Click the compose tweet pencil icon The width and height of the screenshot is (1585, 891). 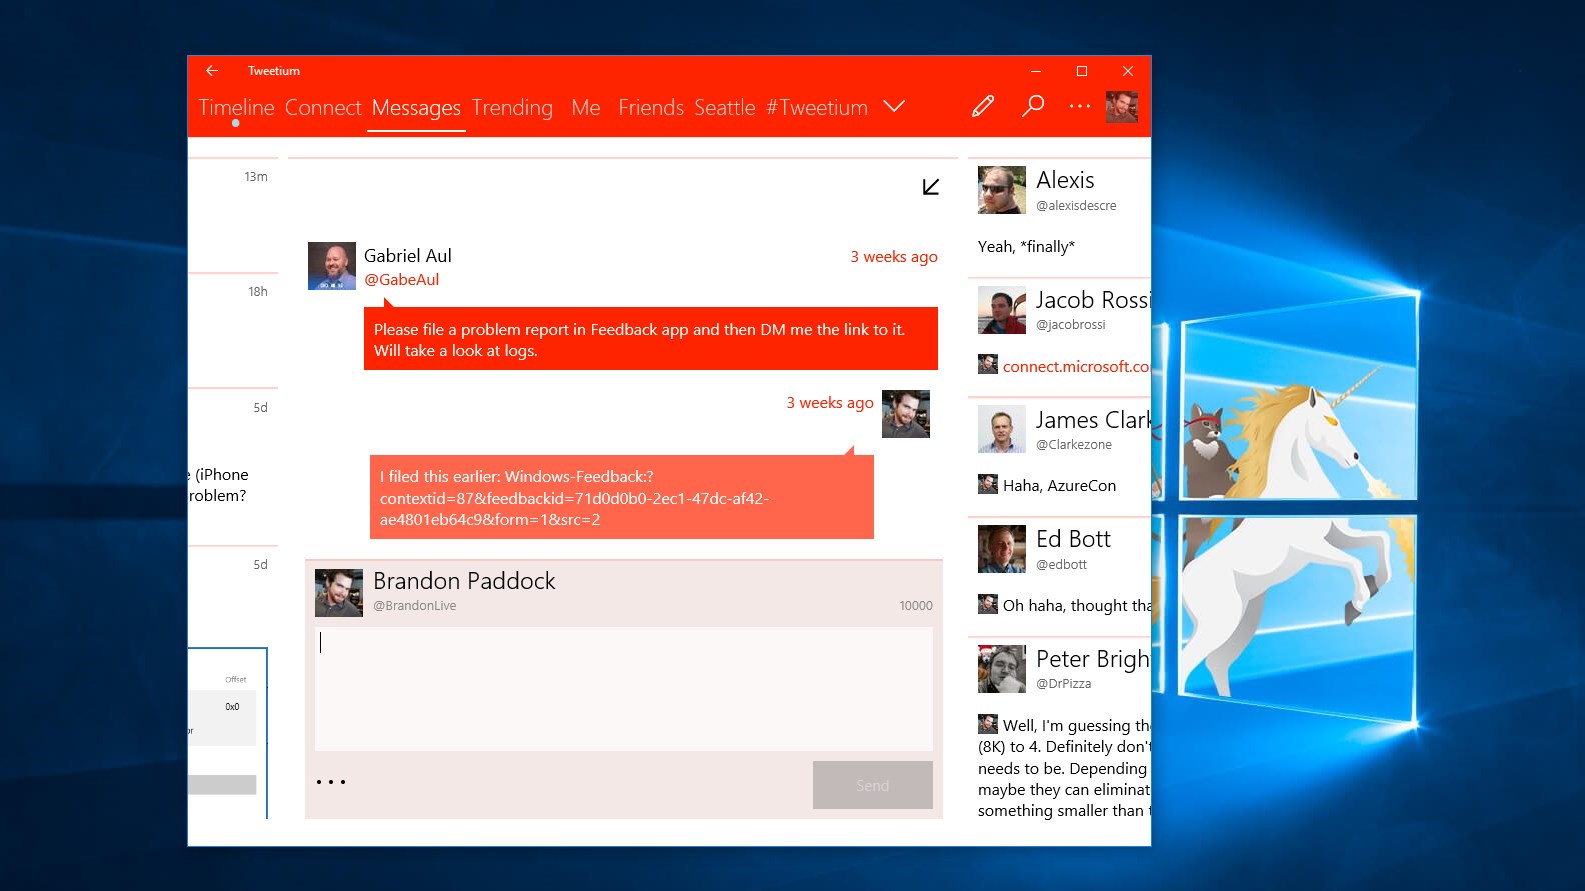coord(983,106)
